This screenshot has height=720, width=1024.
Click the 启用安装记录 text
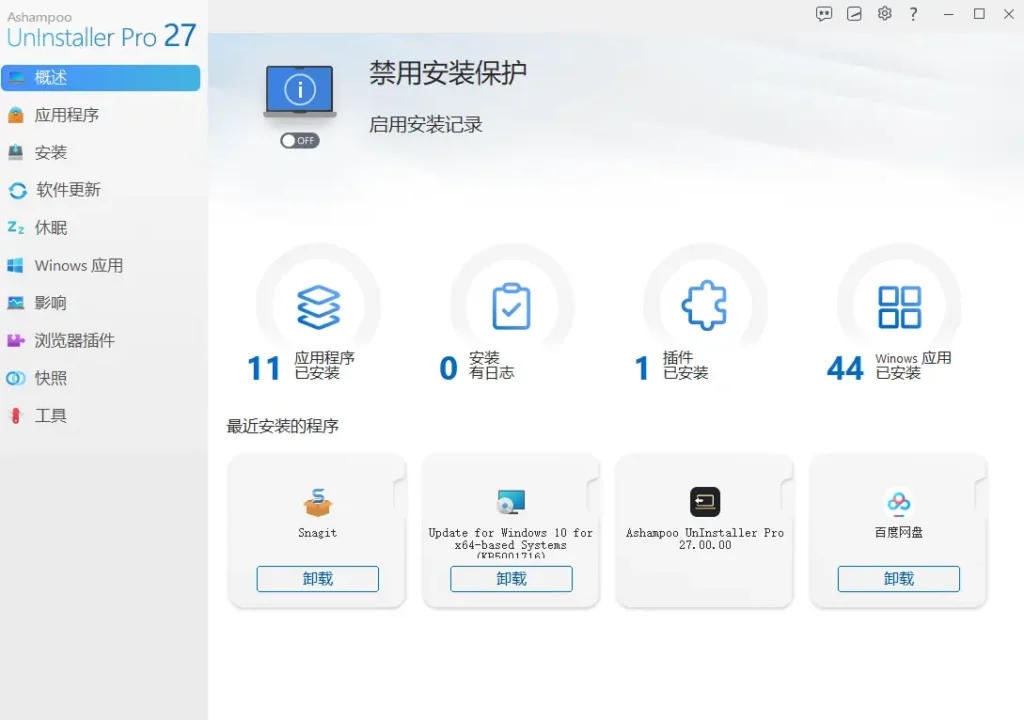coord(426,125)
